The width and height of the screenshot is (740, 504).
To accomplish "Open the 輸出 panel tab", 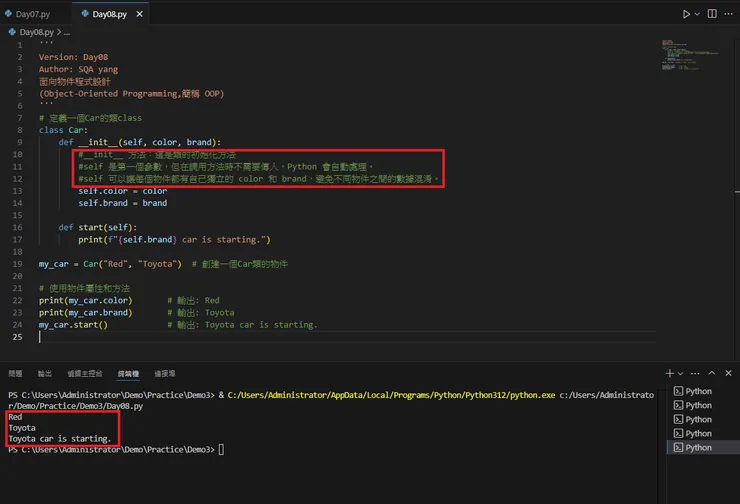I will pos(45,373).
